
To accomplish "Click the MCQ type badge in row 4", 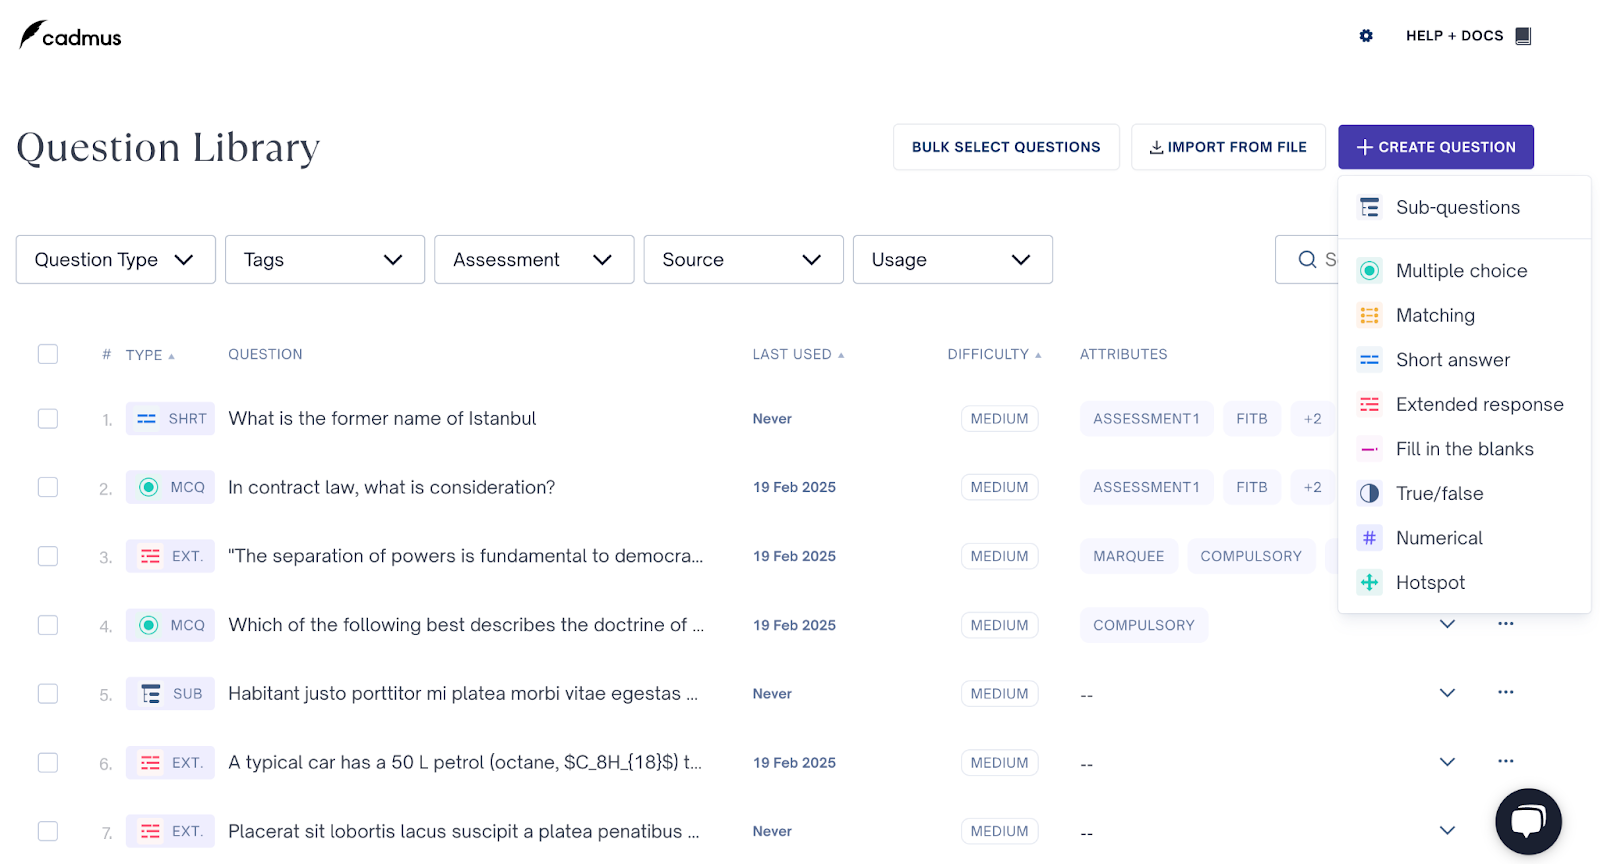I will point(170,625).
